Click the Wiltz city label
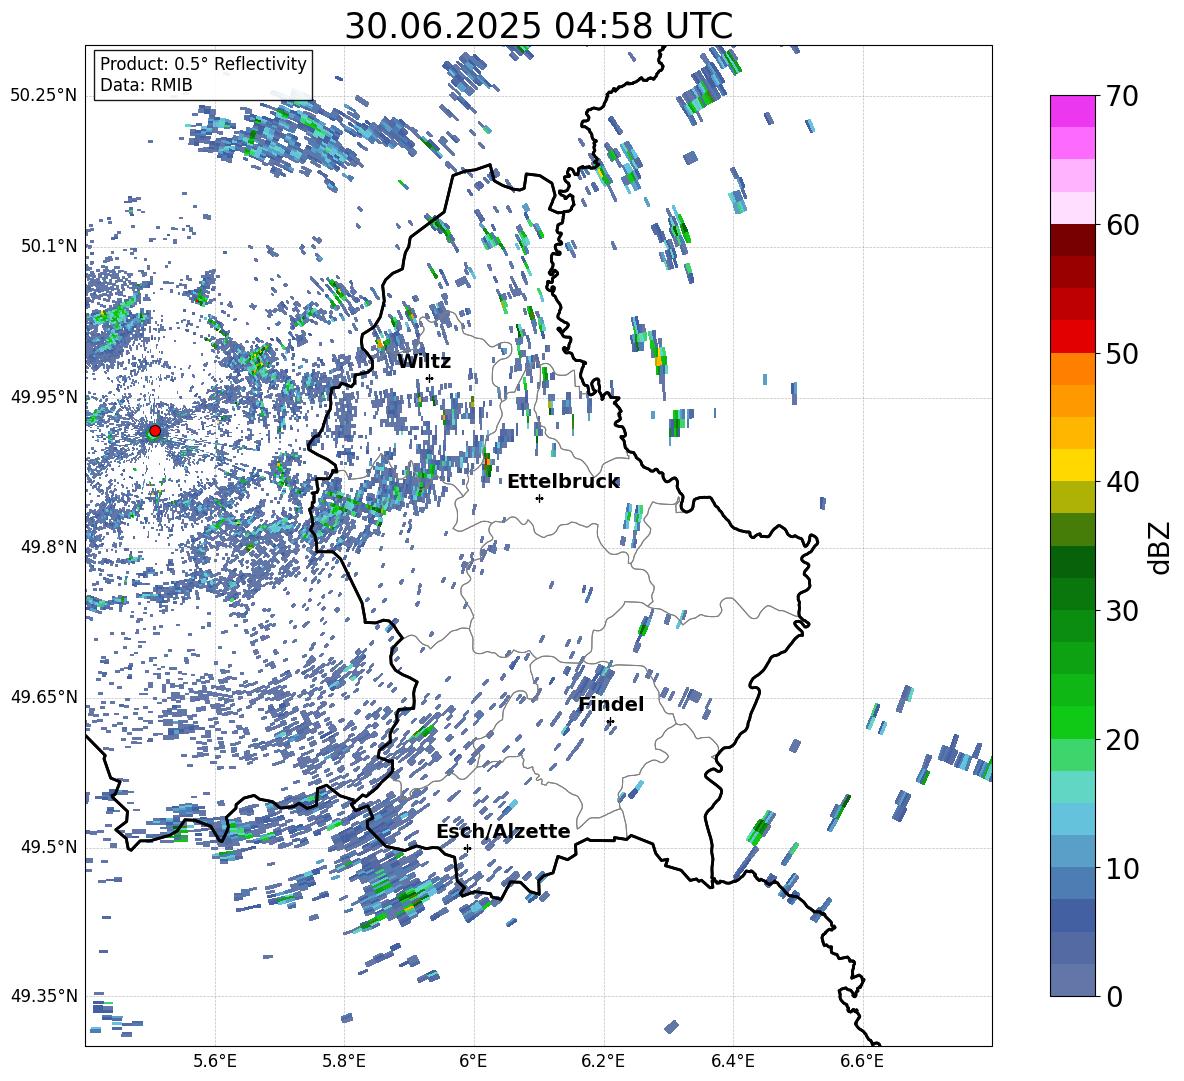Viewport: 1184px width, 1081px height. coord(424,362)
